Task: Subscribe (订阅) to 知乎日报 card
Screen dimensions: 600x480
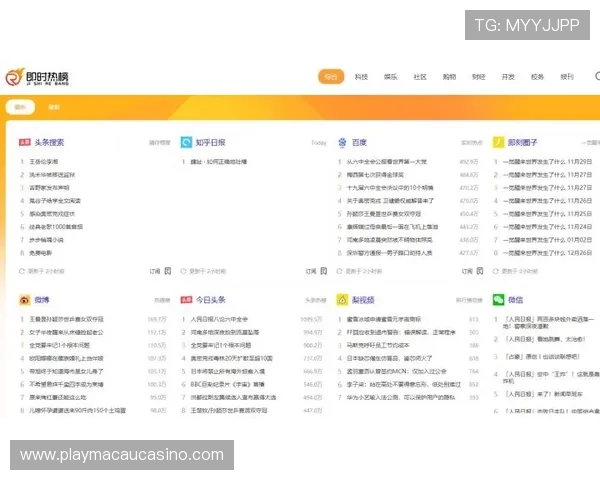Action: (x=311, y=271)
